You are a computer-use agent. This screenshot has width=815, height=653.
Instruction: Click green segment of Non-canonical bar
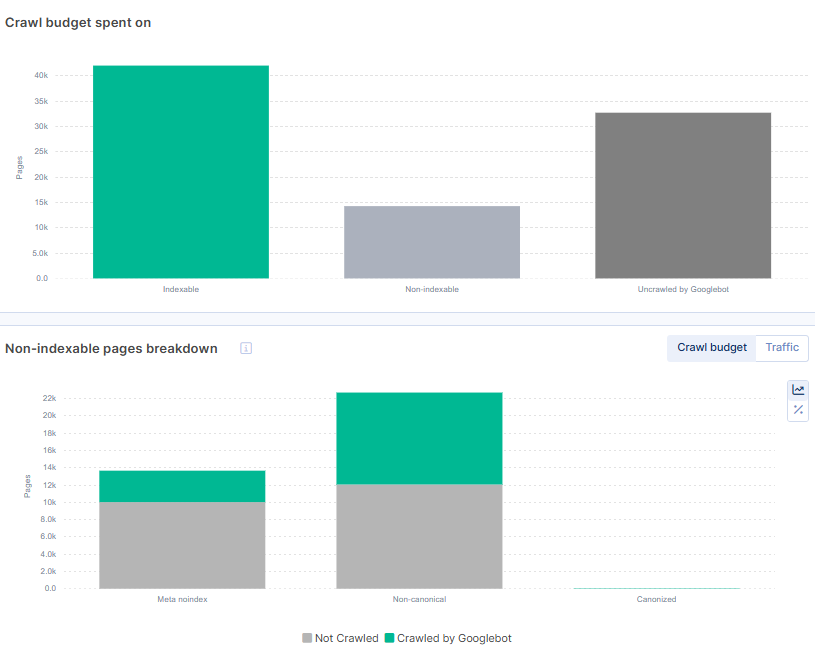[419, 438]
